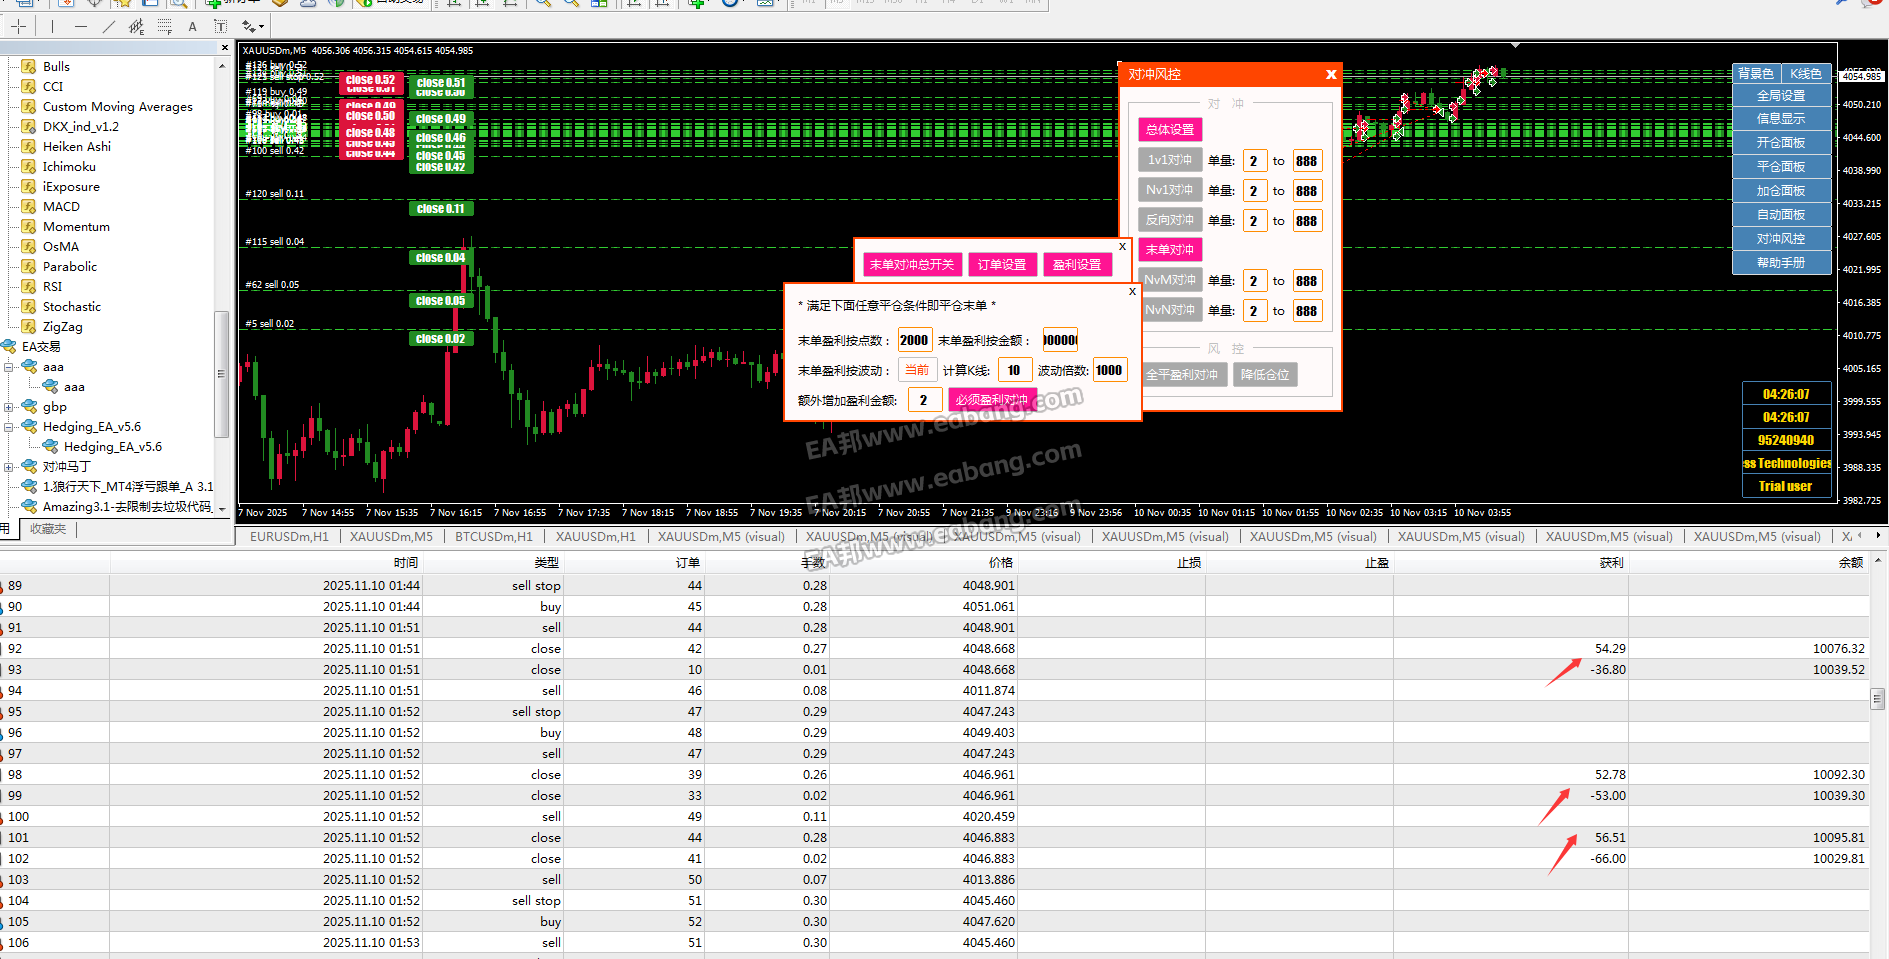The height and width of the screenshot is (959, 1889).
Task: Pick the horizontal line drawing tool
Action: (81, 27)
